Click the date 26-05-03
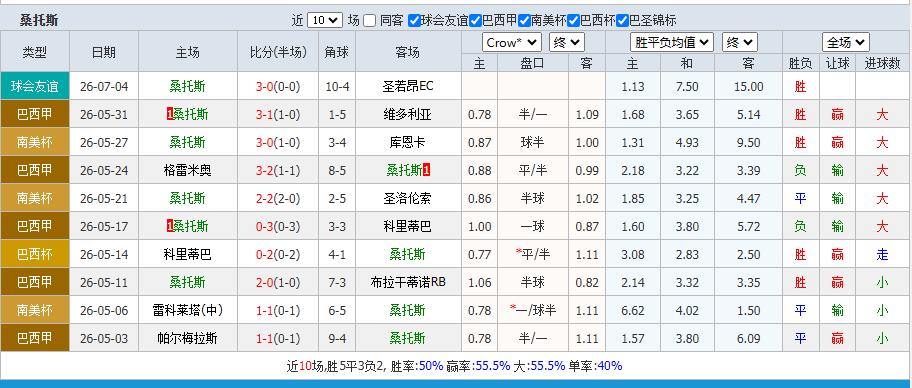Screen dimensions: 912x388 [104, 338]
